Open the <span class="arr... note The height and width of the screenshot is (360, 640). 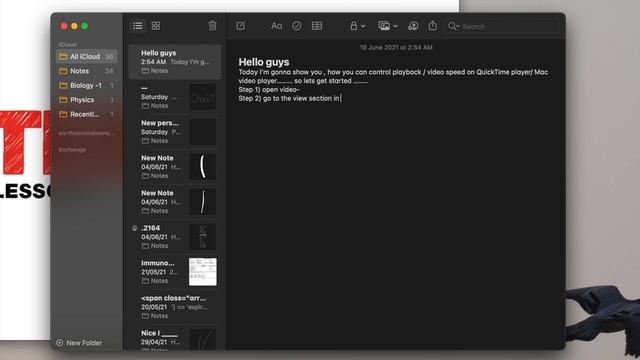pyautogui.click(x=175, y=307)
